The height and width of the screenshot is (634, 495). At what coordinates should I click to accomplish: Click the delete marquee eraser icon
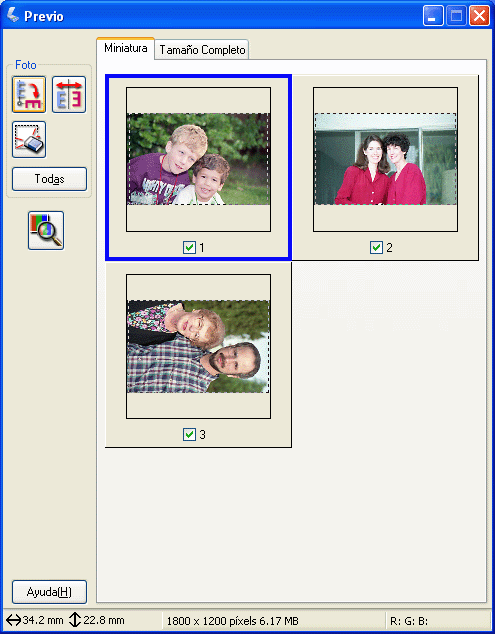pyautogui.click(x=29, y=139)
